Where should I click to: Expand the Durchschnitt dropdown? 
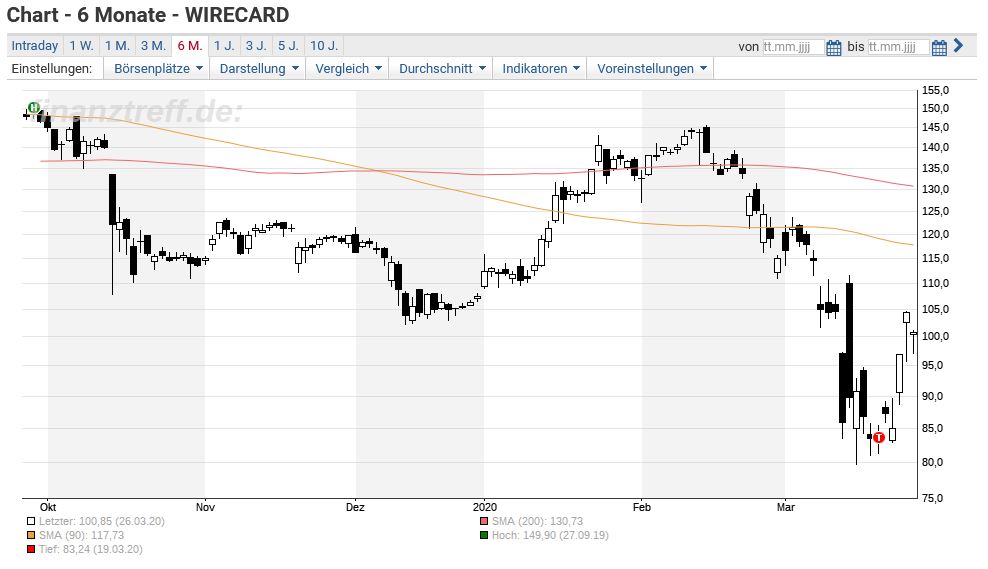pos(441,69)
